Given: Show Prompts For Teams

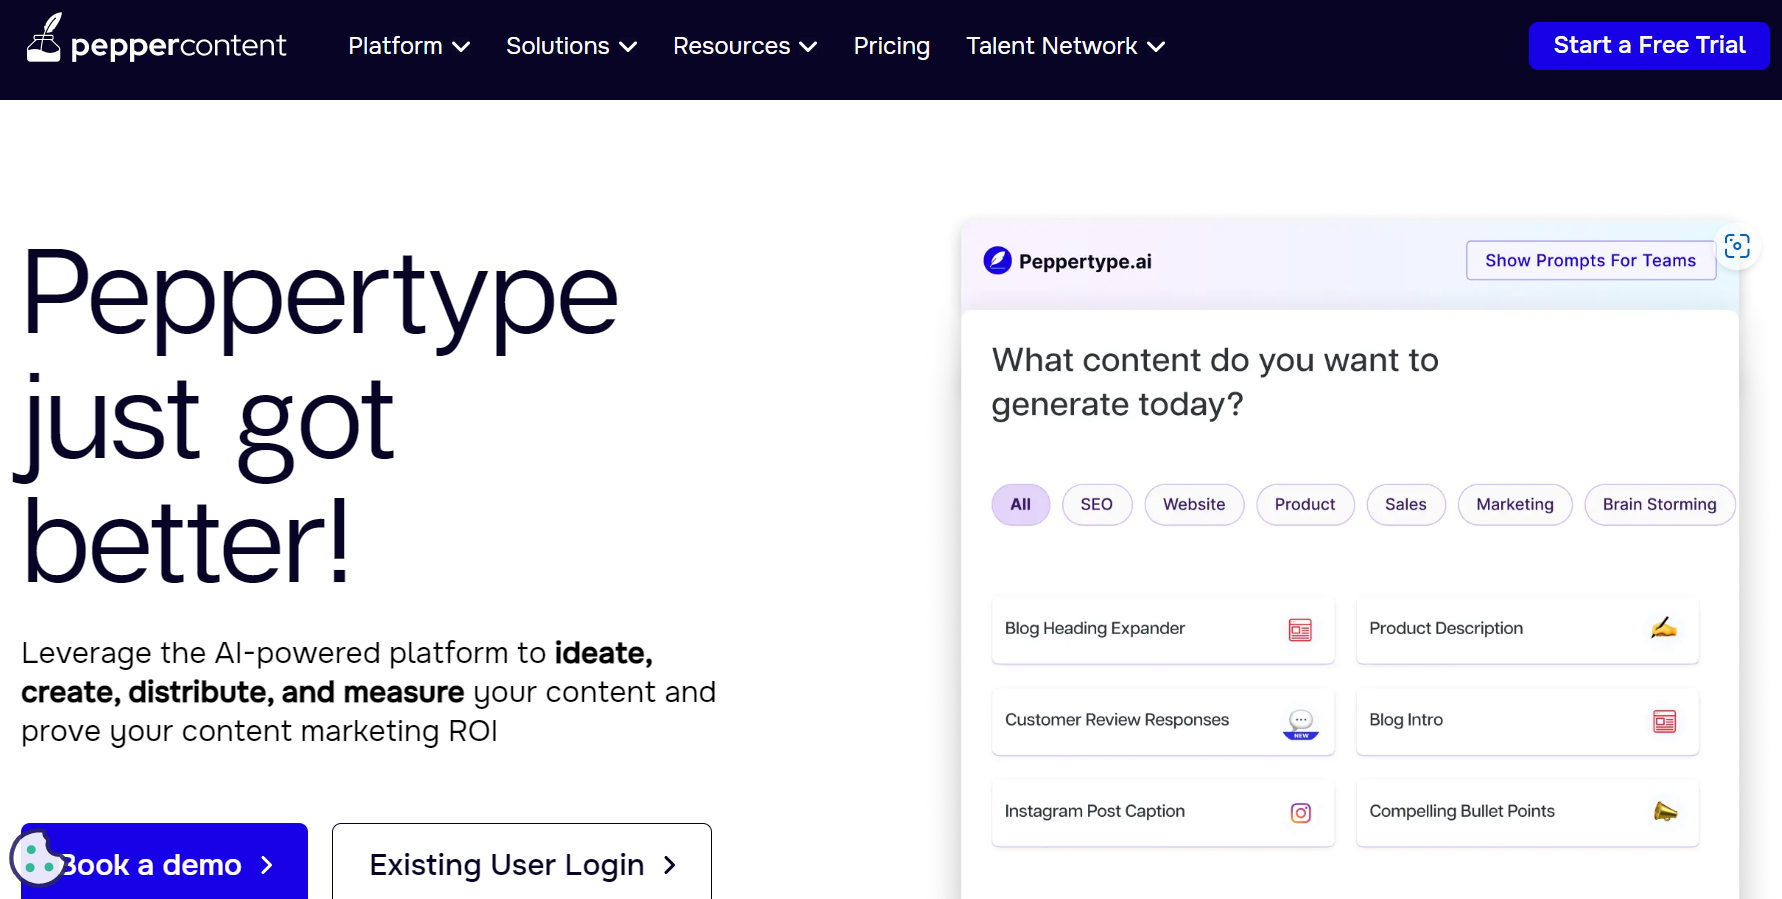Looking at the screenshot, I should pyautogui.click(x=1590, y=260).
